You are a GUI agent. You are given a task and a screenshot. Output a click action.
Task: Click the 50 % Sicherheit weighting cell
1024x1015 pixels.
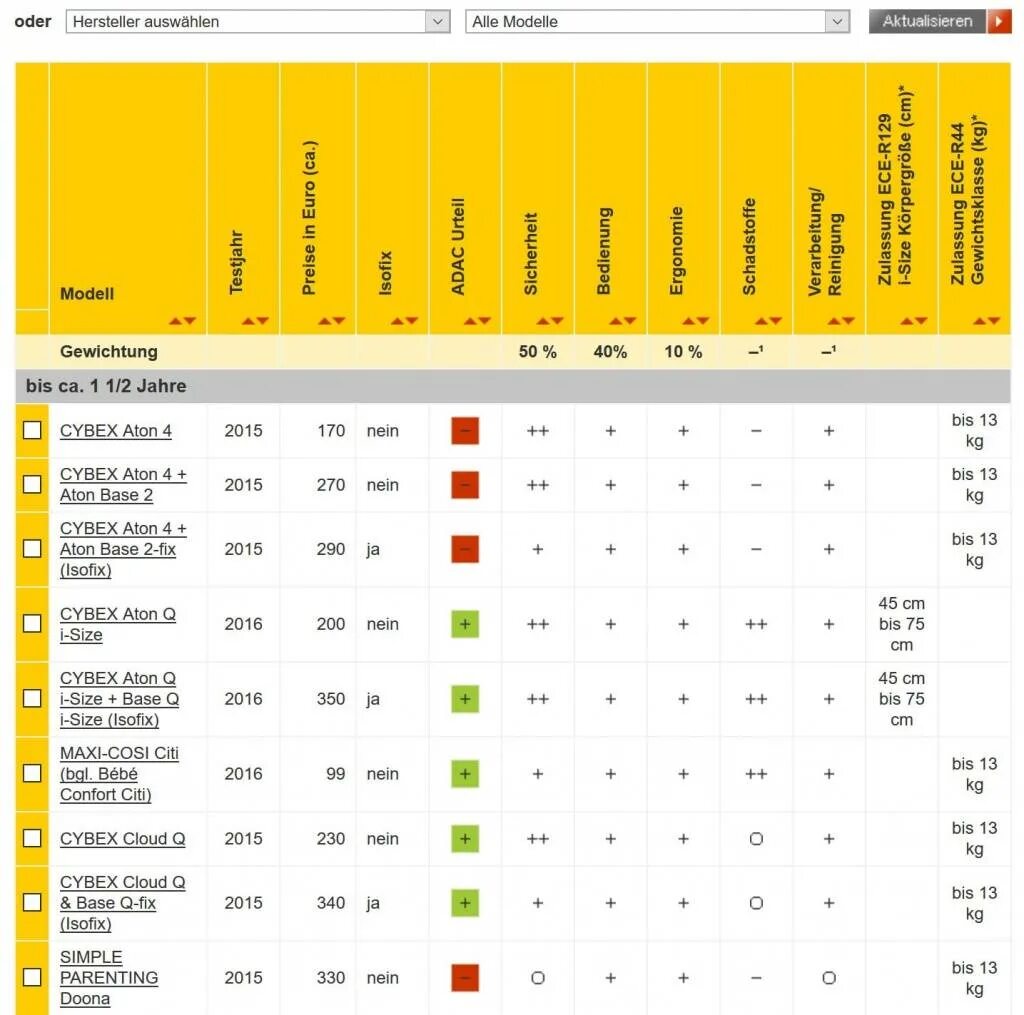(537, 351)
